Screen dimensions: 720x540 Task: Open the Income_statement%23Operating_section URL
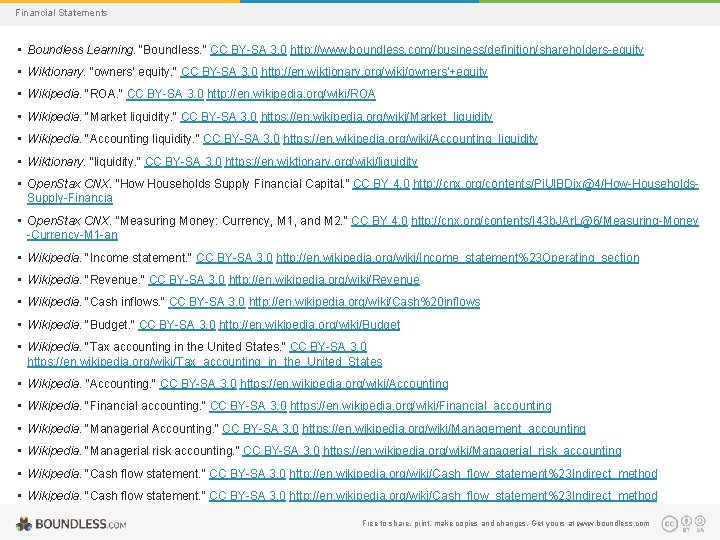457,258
